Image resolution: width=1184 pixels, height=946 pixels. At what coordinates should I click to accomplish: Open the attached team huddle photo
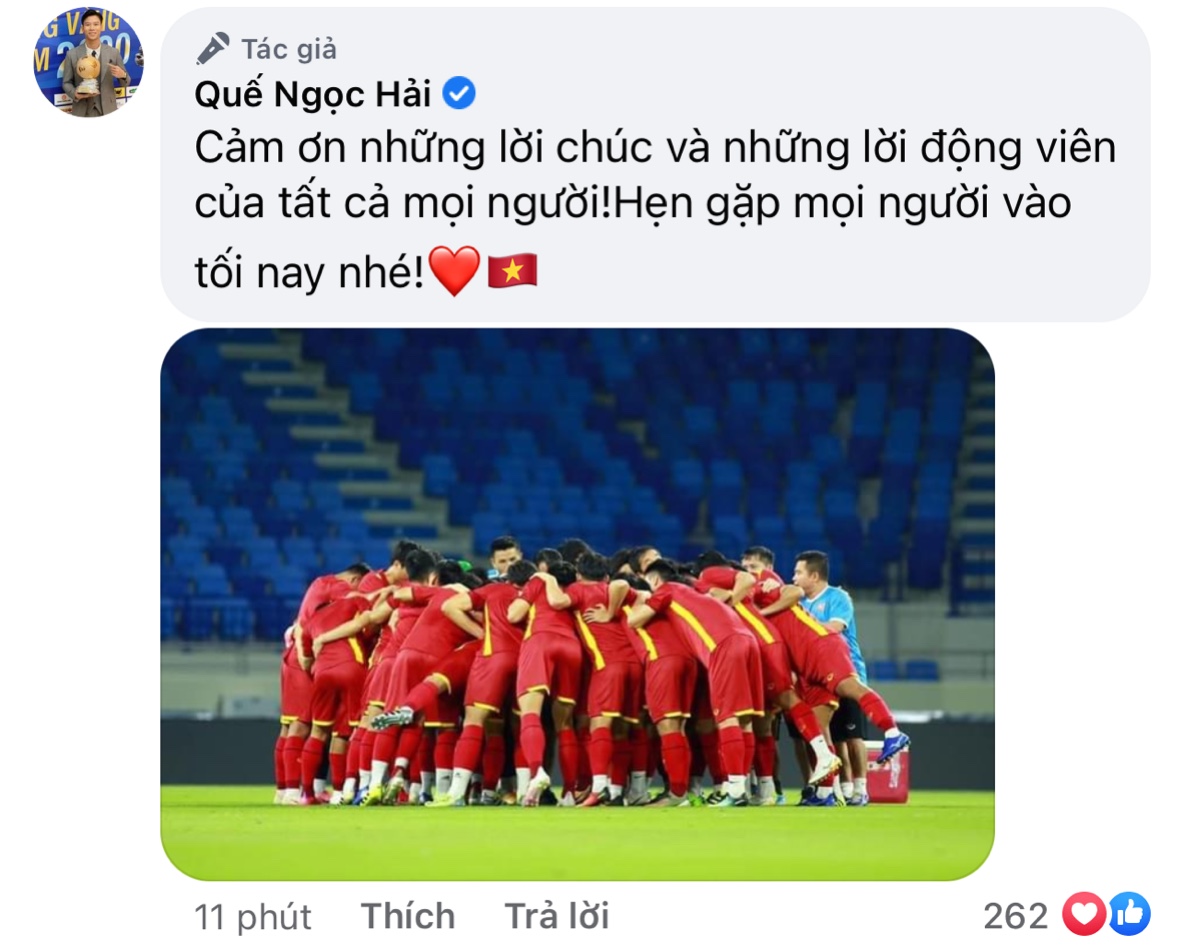coord(578,604)
